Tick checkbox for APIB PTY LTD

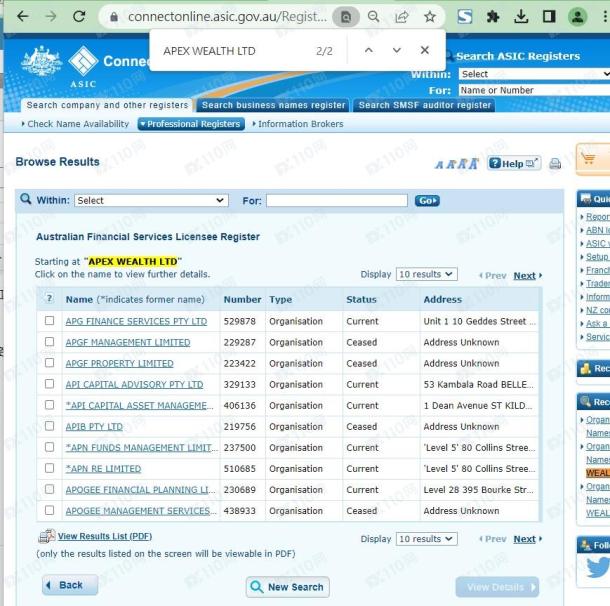(x=49, y=426)
